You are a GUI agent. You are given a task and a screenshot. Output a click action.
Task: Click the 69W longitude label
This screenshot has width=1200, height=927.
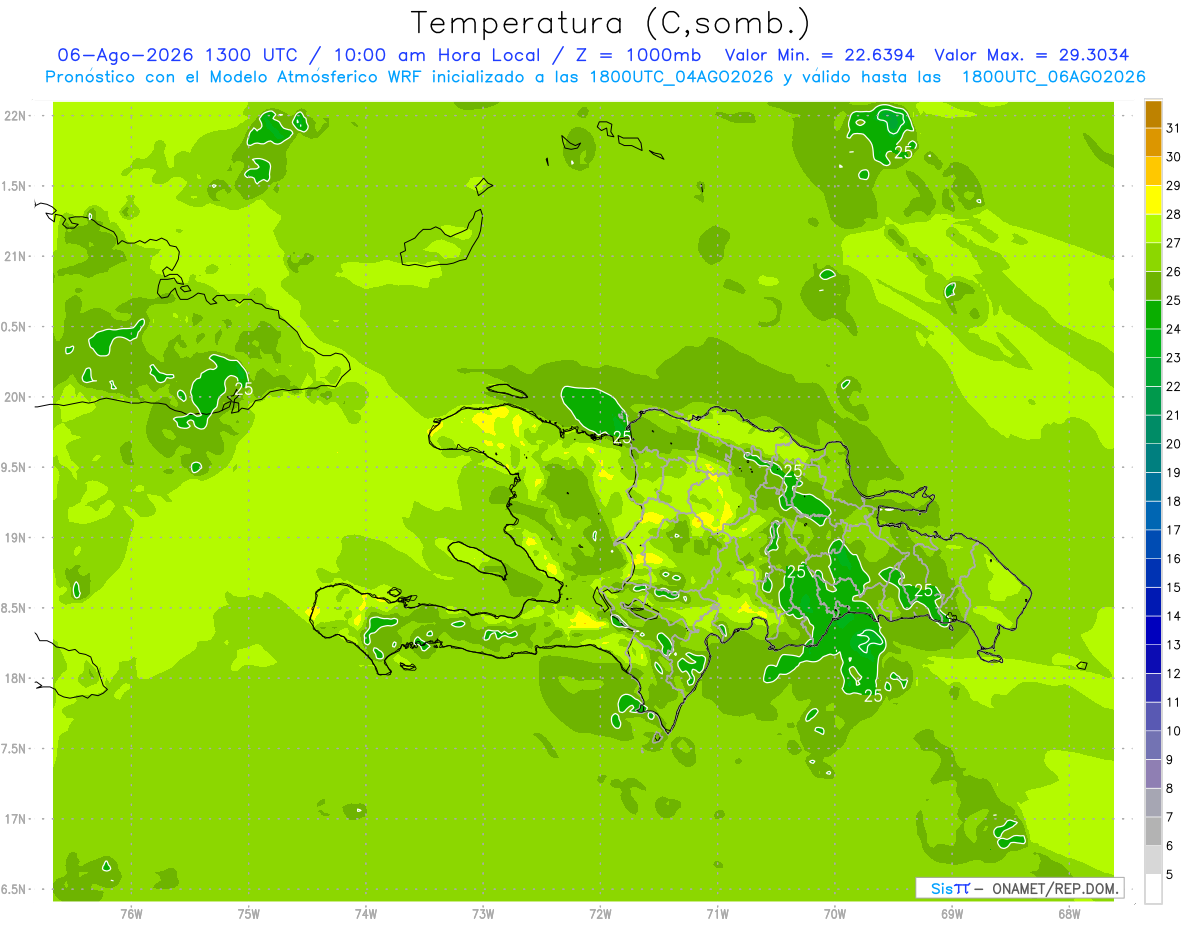952,913
